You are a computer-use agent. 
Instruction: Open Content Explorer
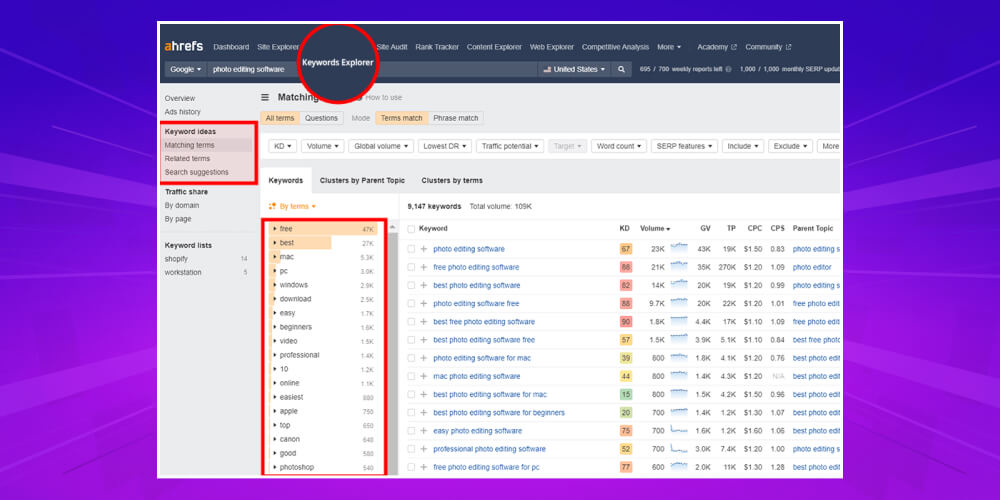tap(494, 47)
